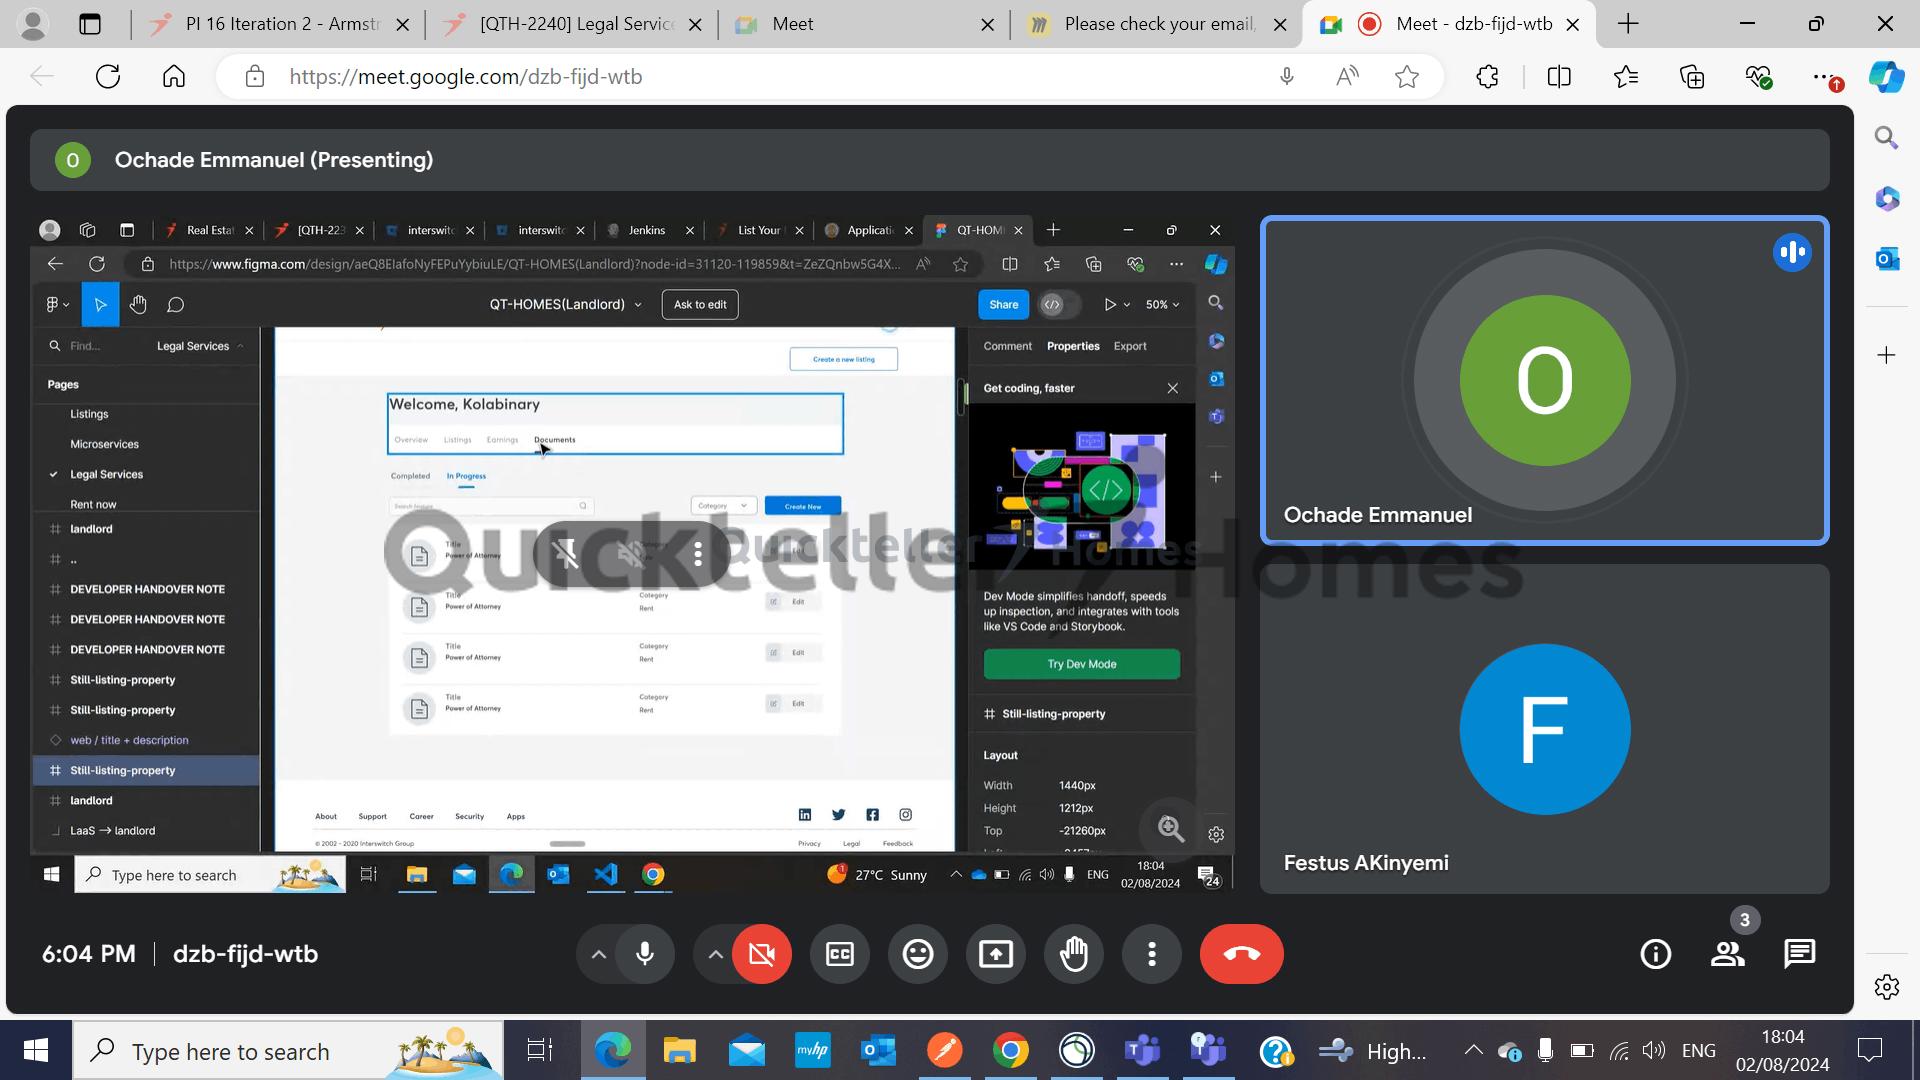Expand audio settings arrow beside microphone
Viewport: 1920px width, 1080px height.
point(598,954)
